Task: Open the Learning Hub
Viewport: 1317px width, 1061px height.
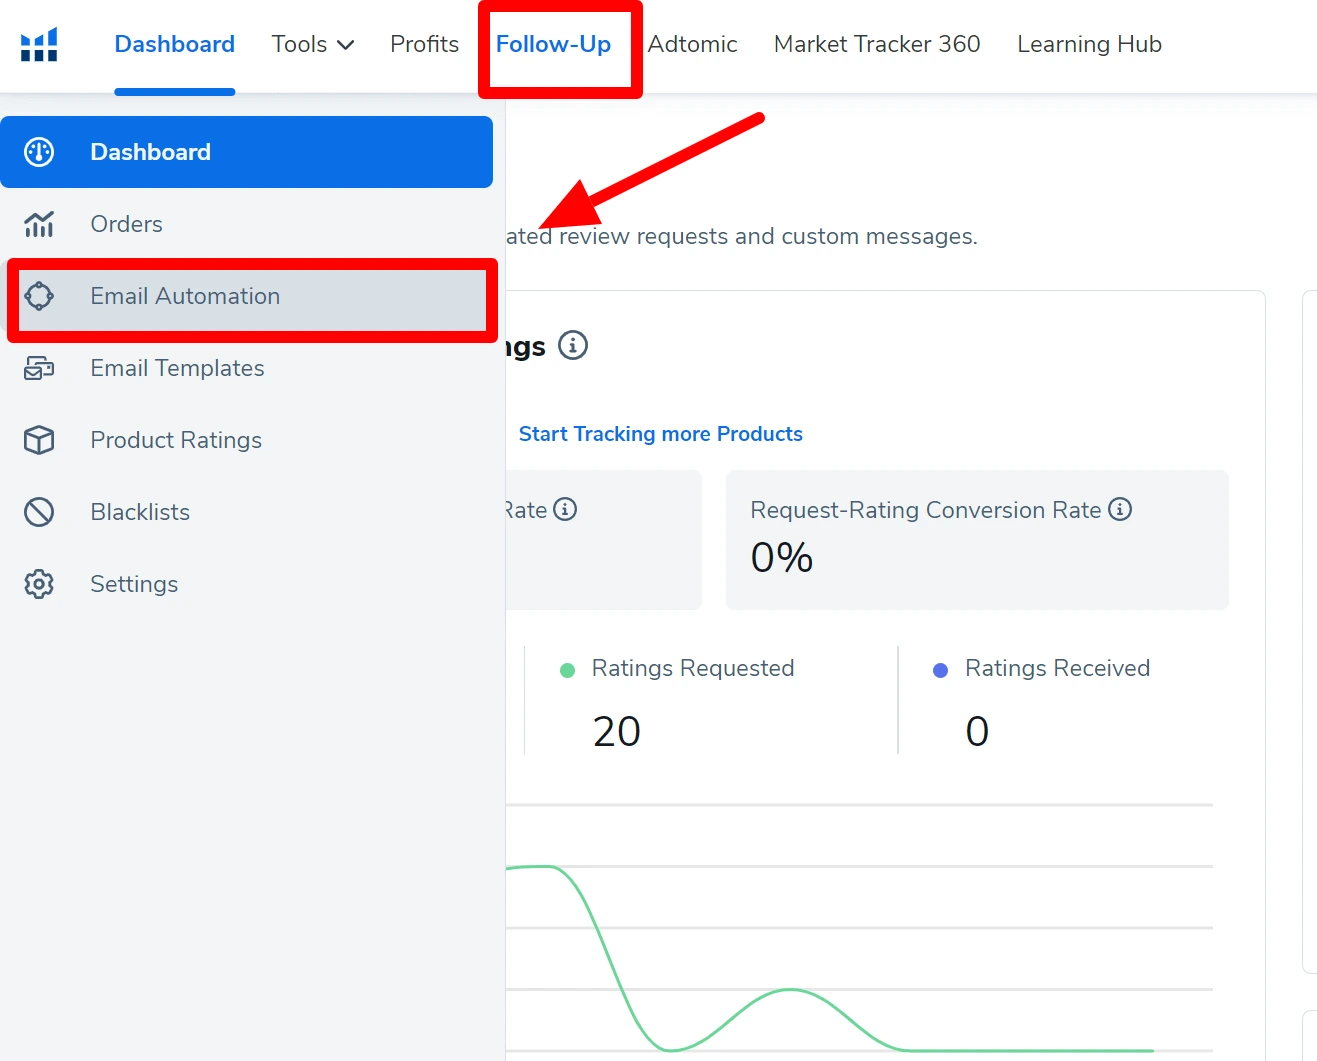Action: point(1089,44)
